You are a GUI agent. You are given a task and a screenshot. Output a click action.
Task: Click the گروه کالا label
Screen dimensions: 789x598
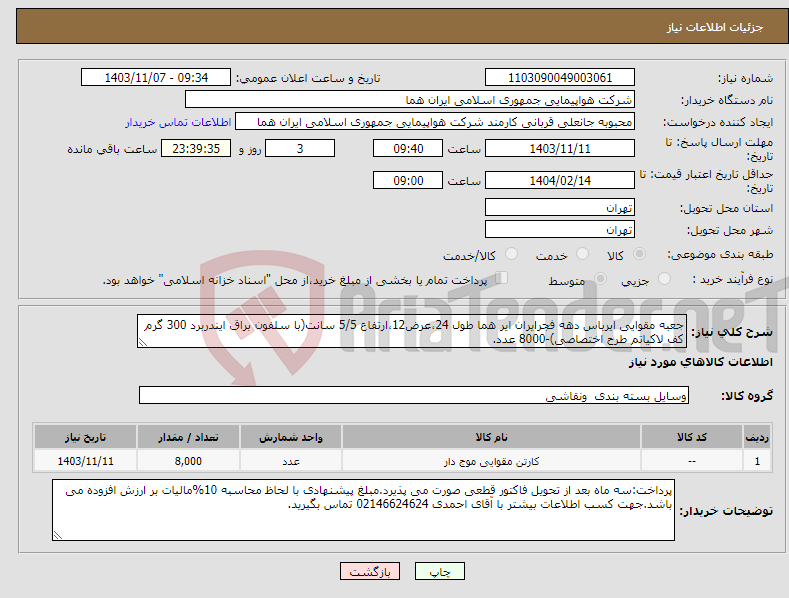747,396
